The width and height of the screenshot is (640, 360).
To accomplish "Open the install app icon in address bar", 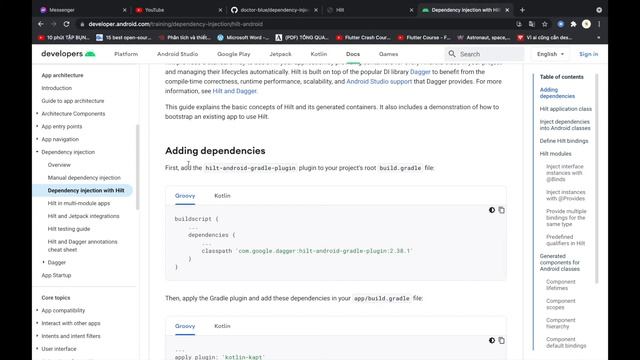I will click(x=519, y=24).
